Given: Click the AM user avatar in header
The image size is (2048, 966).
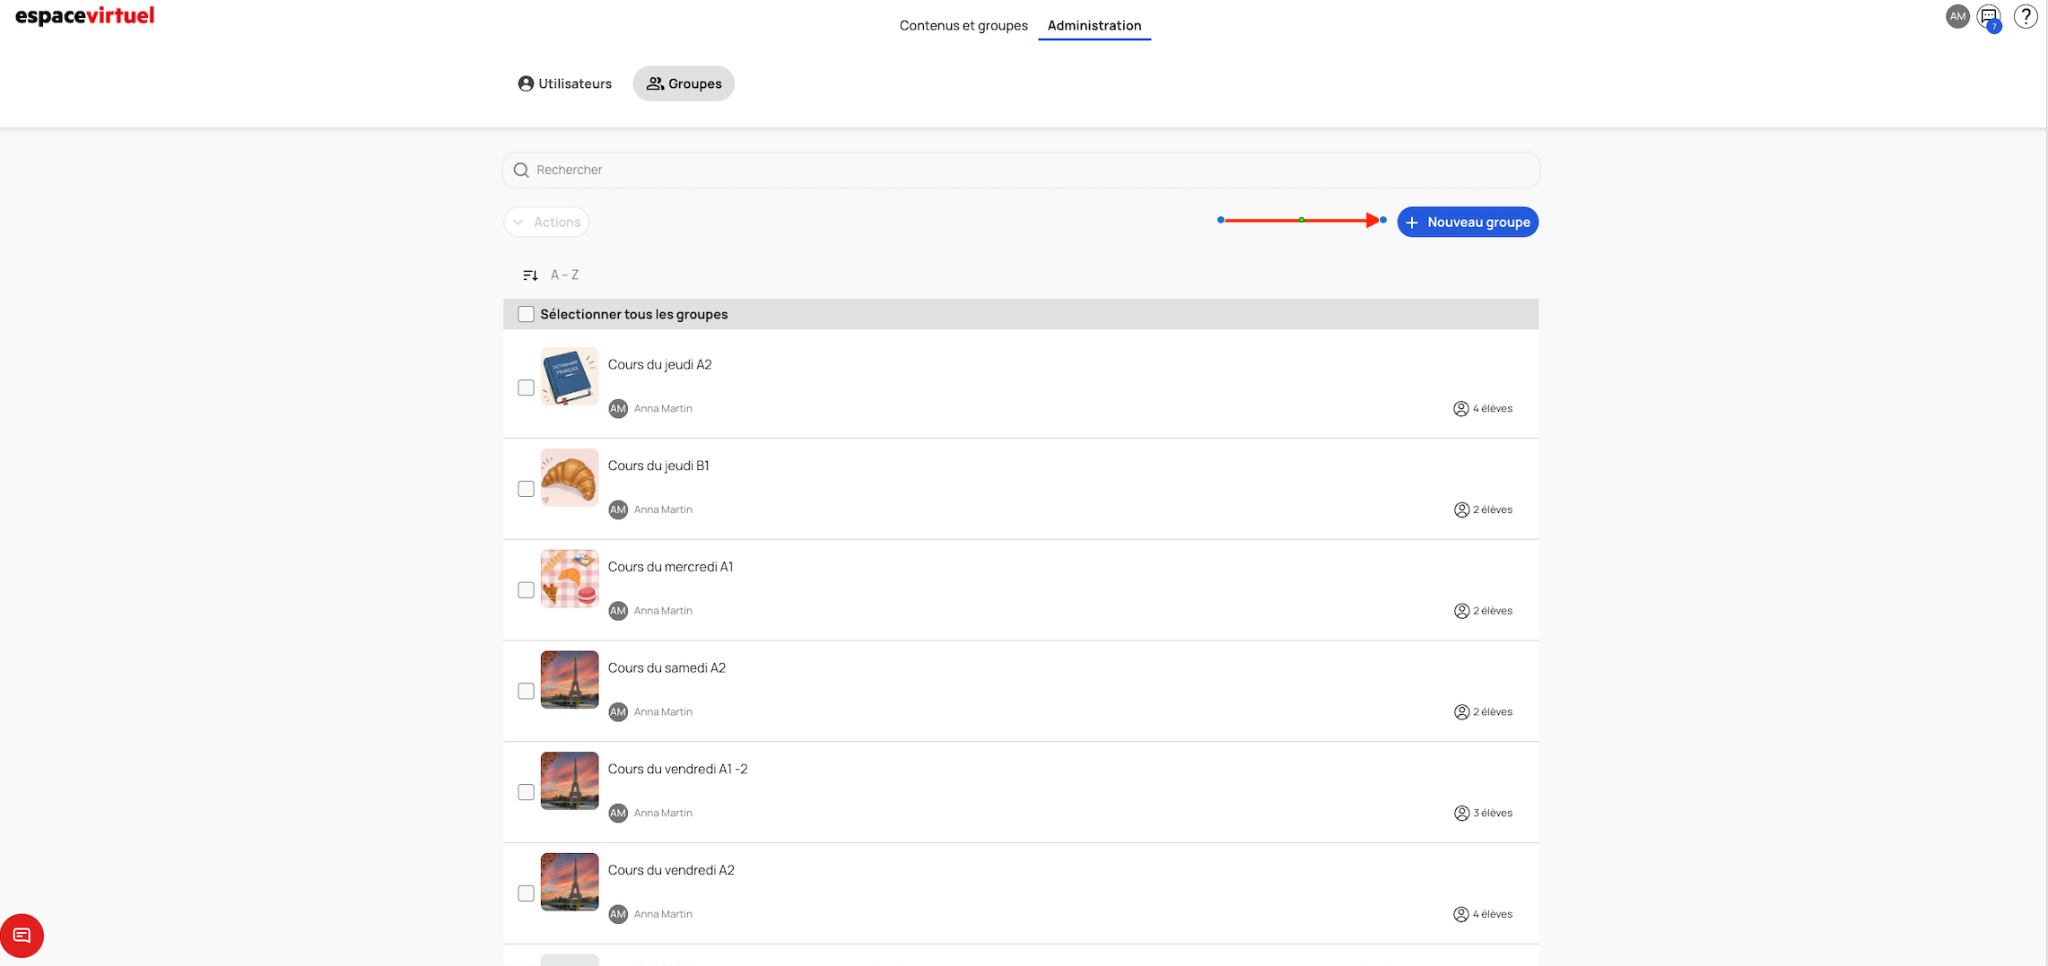Looking at the screenshot, I should (x=1957, y=17).
